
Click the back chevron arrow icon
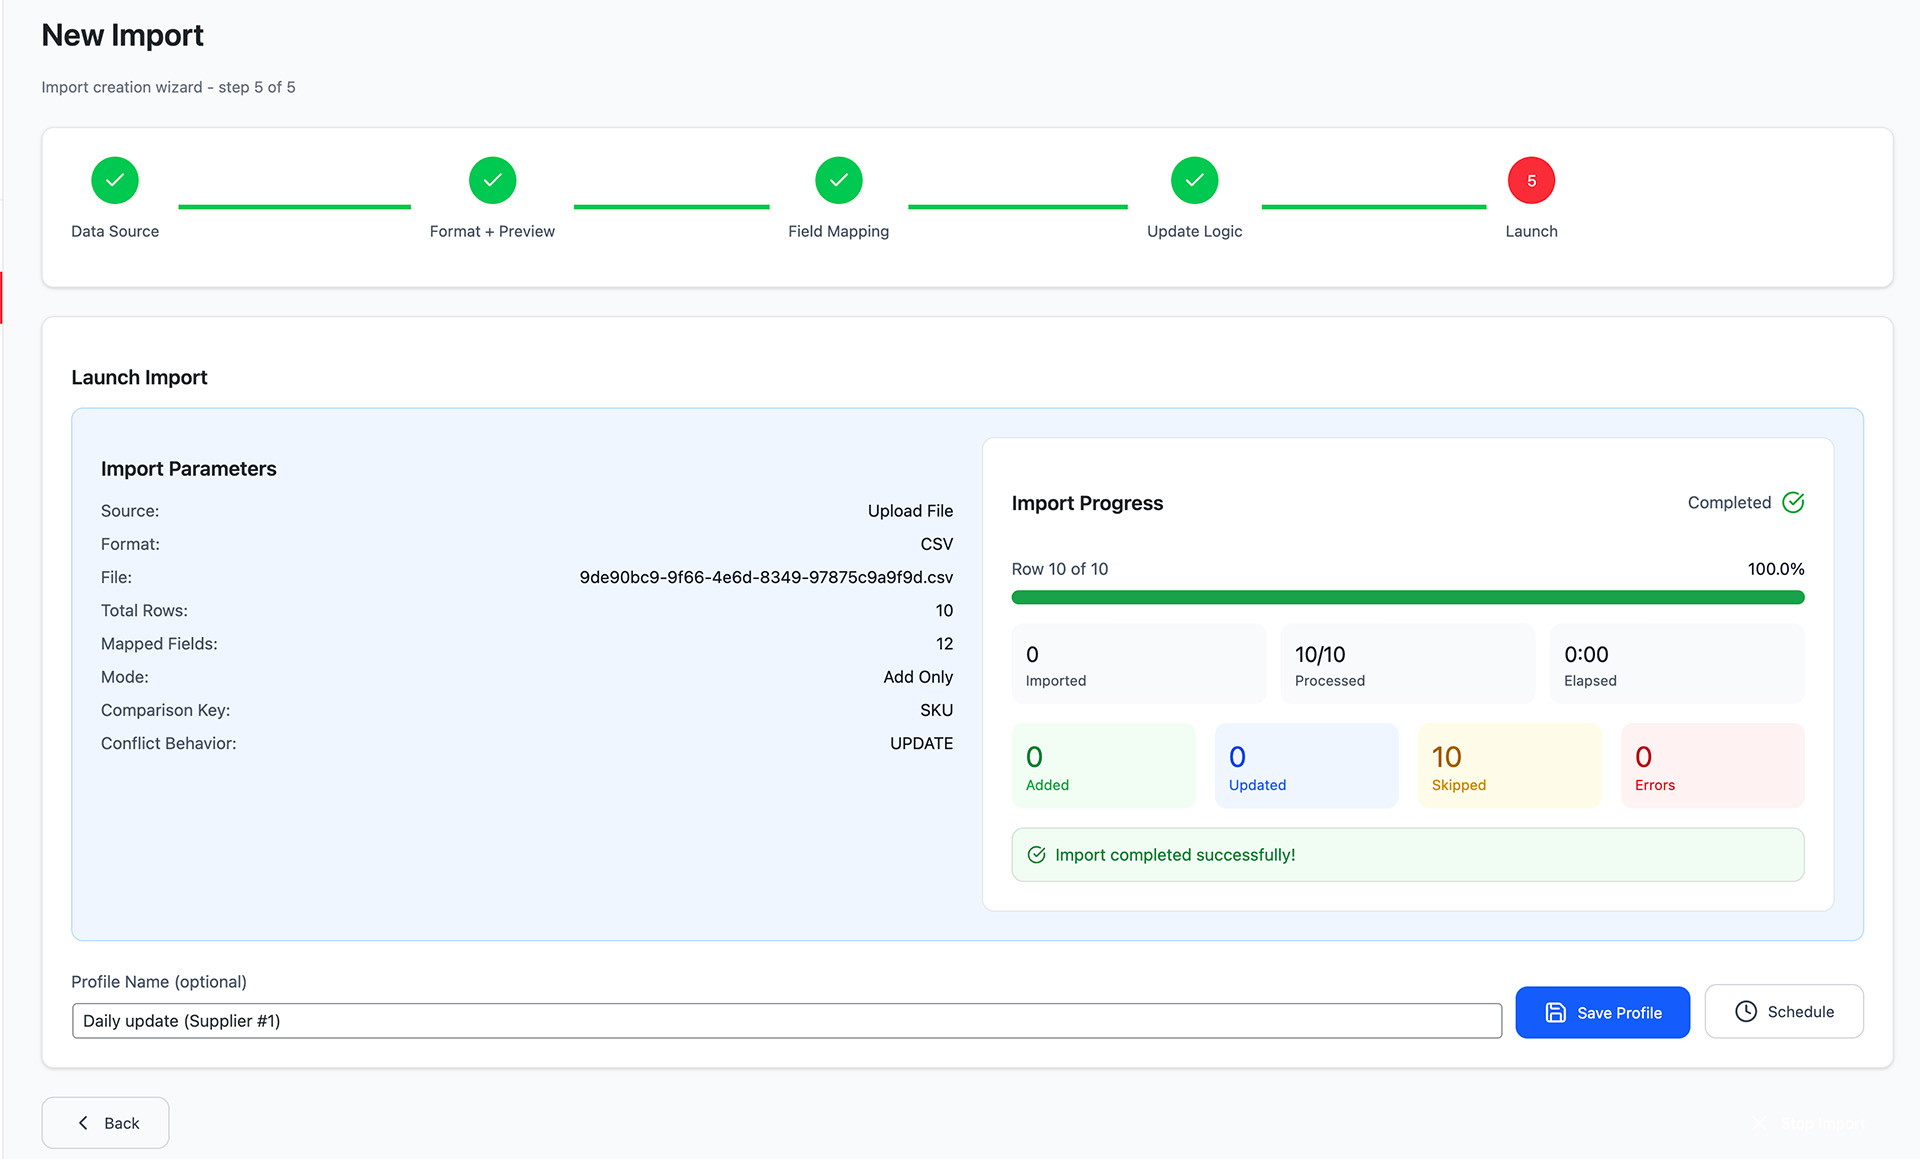coord(84,1123)
